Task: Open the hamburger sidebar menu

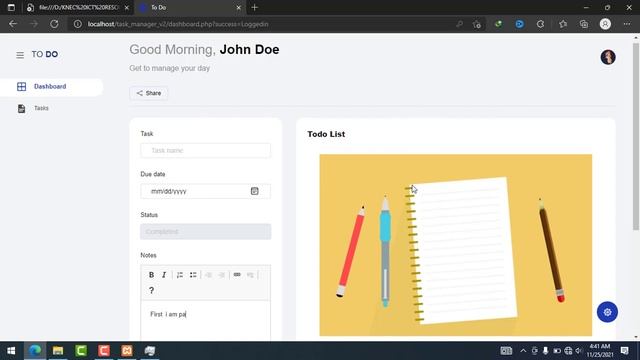Action: pos(20,55)
